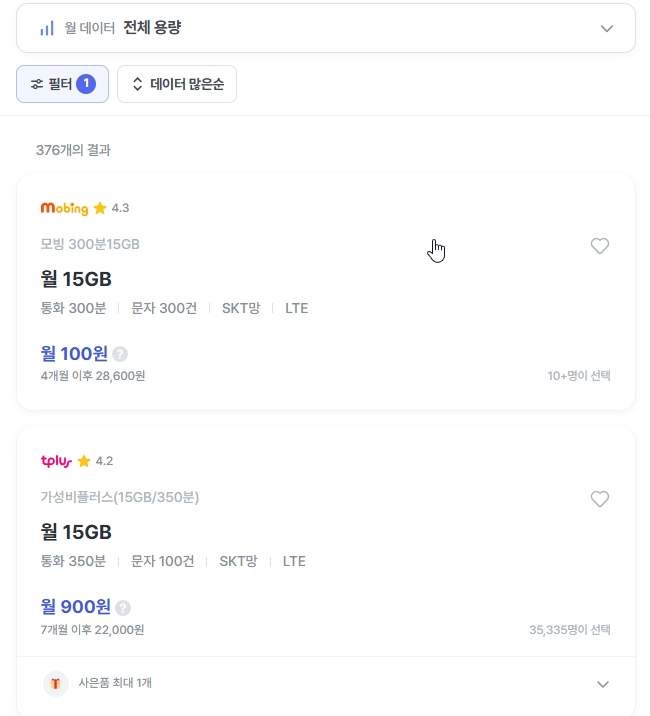Favorite the 모빙 300분15GB plan heart
The width and height of the screenshot is (650, 716).
[x=600, y=246]
